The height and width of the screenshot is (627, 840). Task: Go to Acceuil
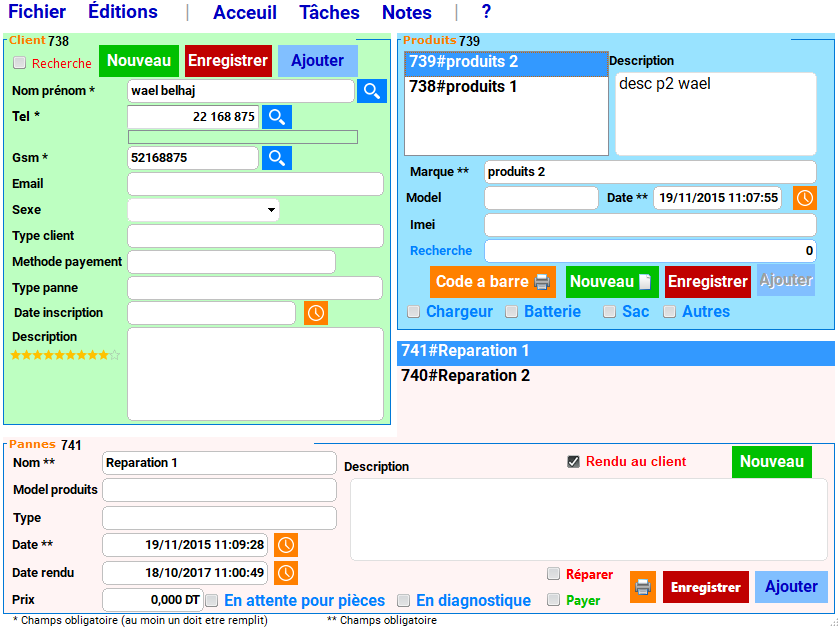point(245,12)
